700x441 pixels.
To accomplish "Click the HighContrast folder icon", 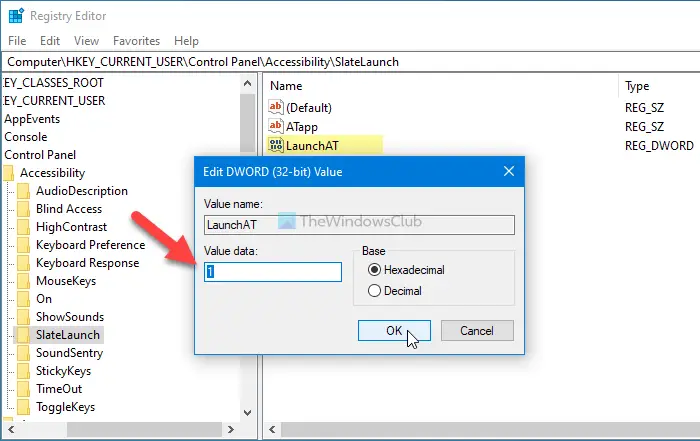I will pos(23,227).
